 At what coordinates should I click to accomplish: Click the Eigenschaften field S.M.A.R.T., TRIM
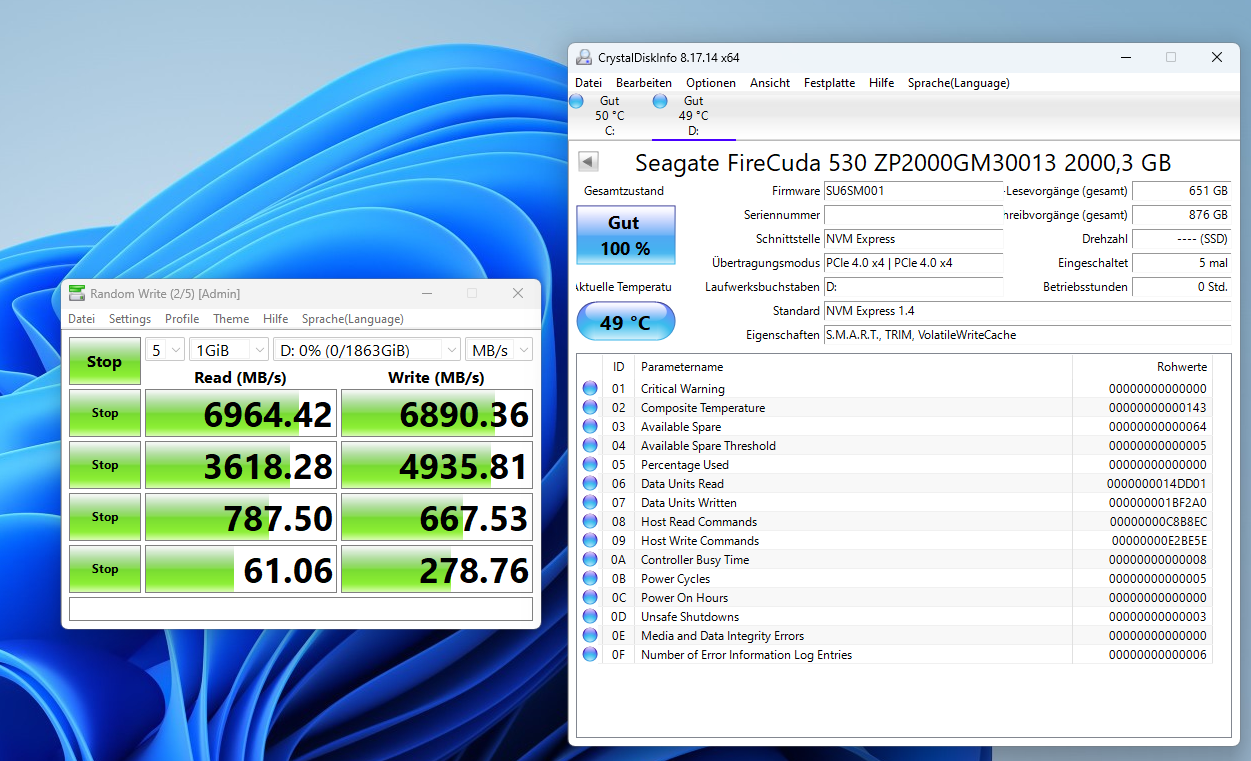click(x=1028, y=335)
